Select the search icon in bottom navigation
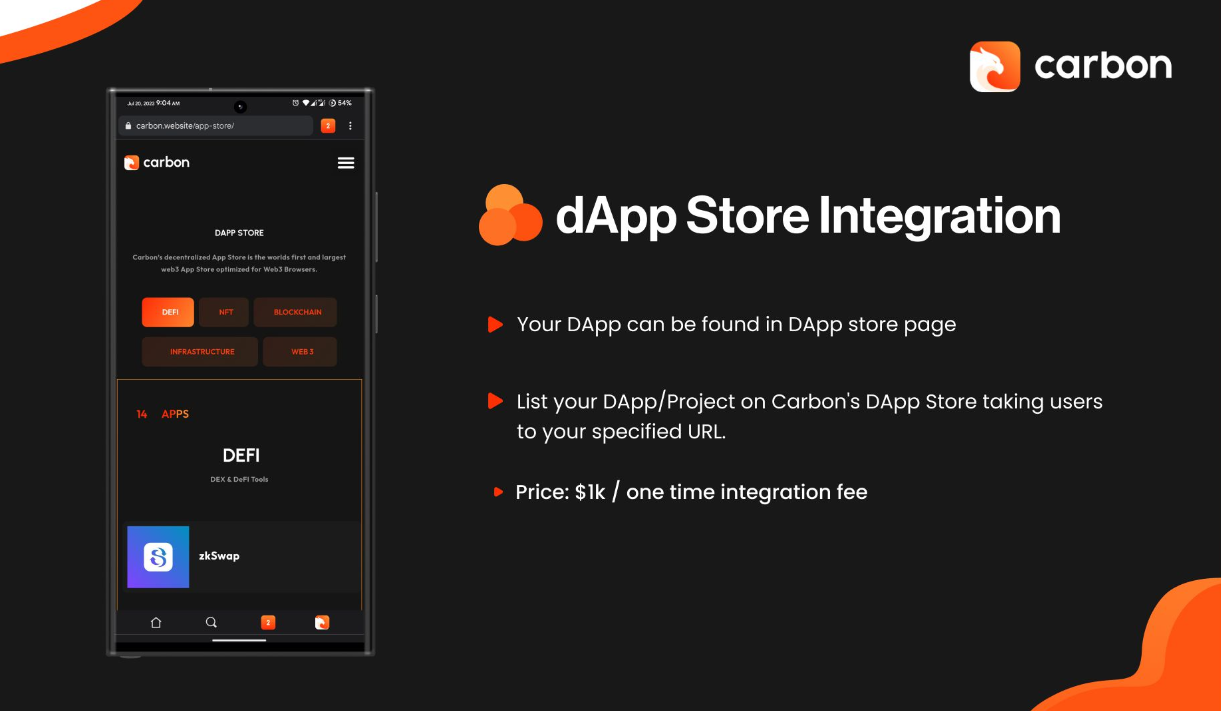 211,621
